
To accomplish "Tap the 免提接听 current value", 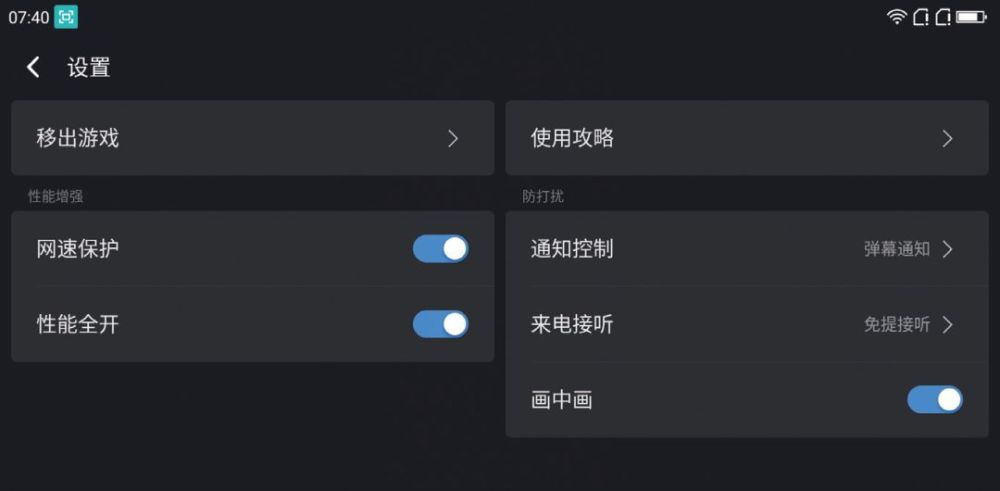I will 897,324.
